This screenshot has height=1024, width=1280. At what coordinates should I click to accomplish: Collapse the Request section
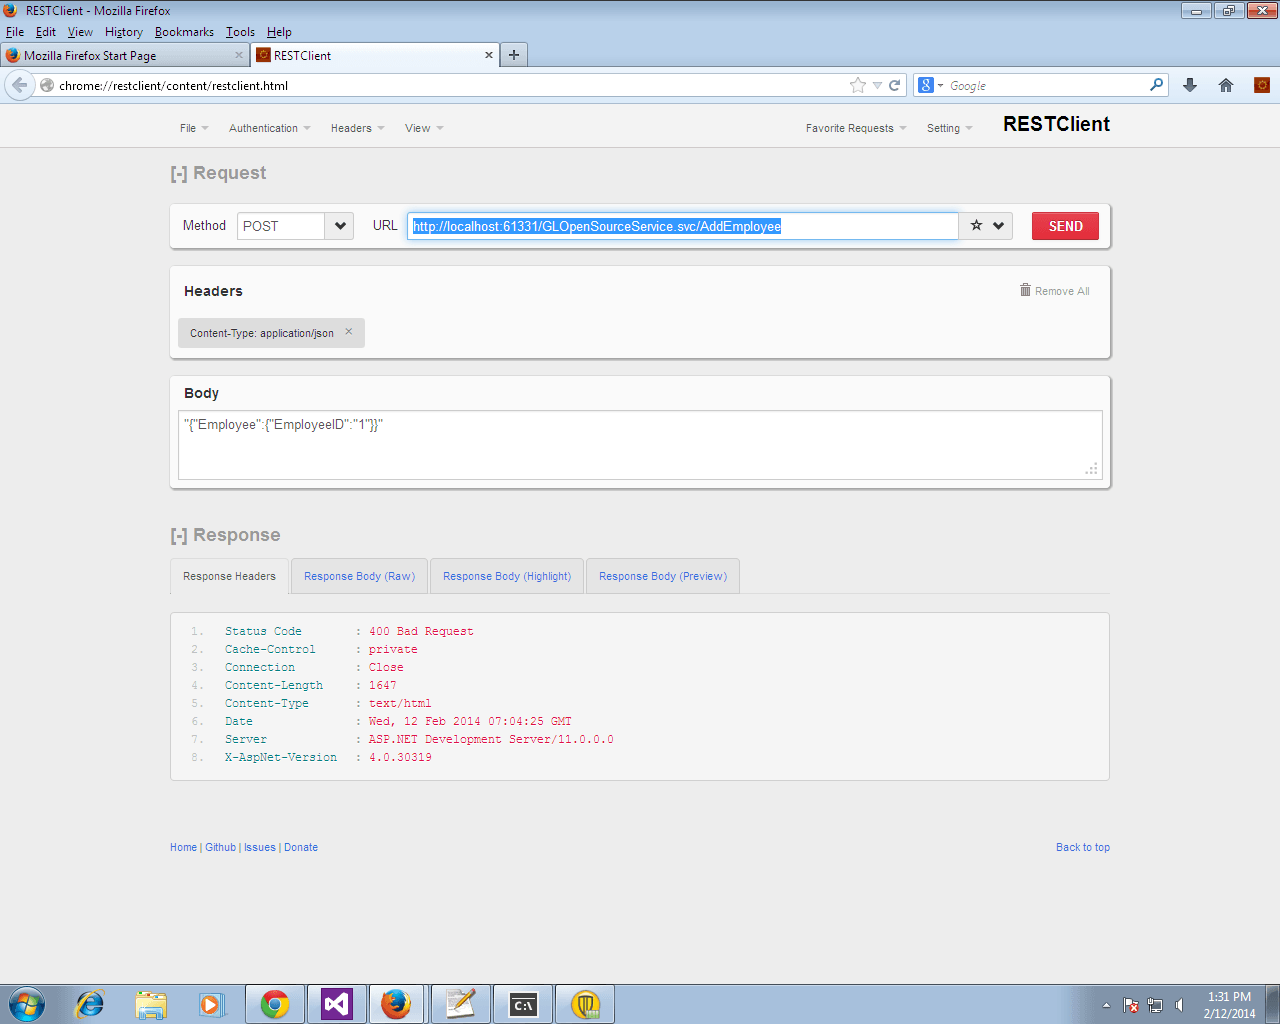point(179,174)
